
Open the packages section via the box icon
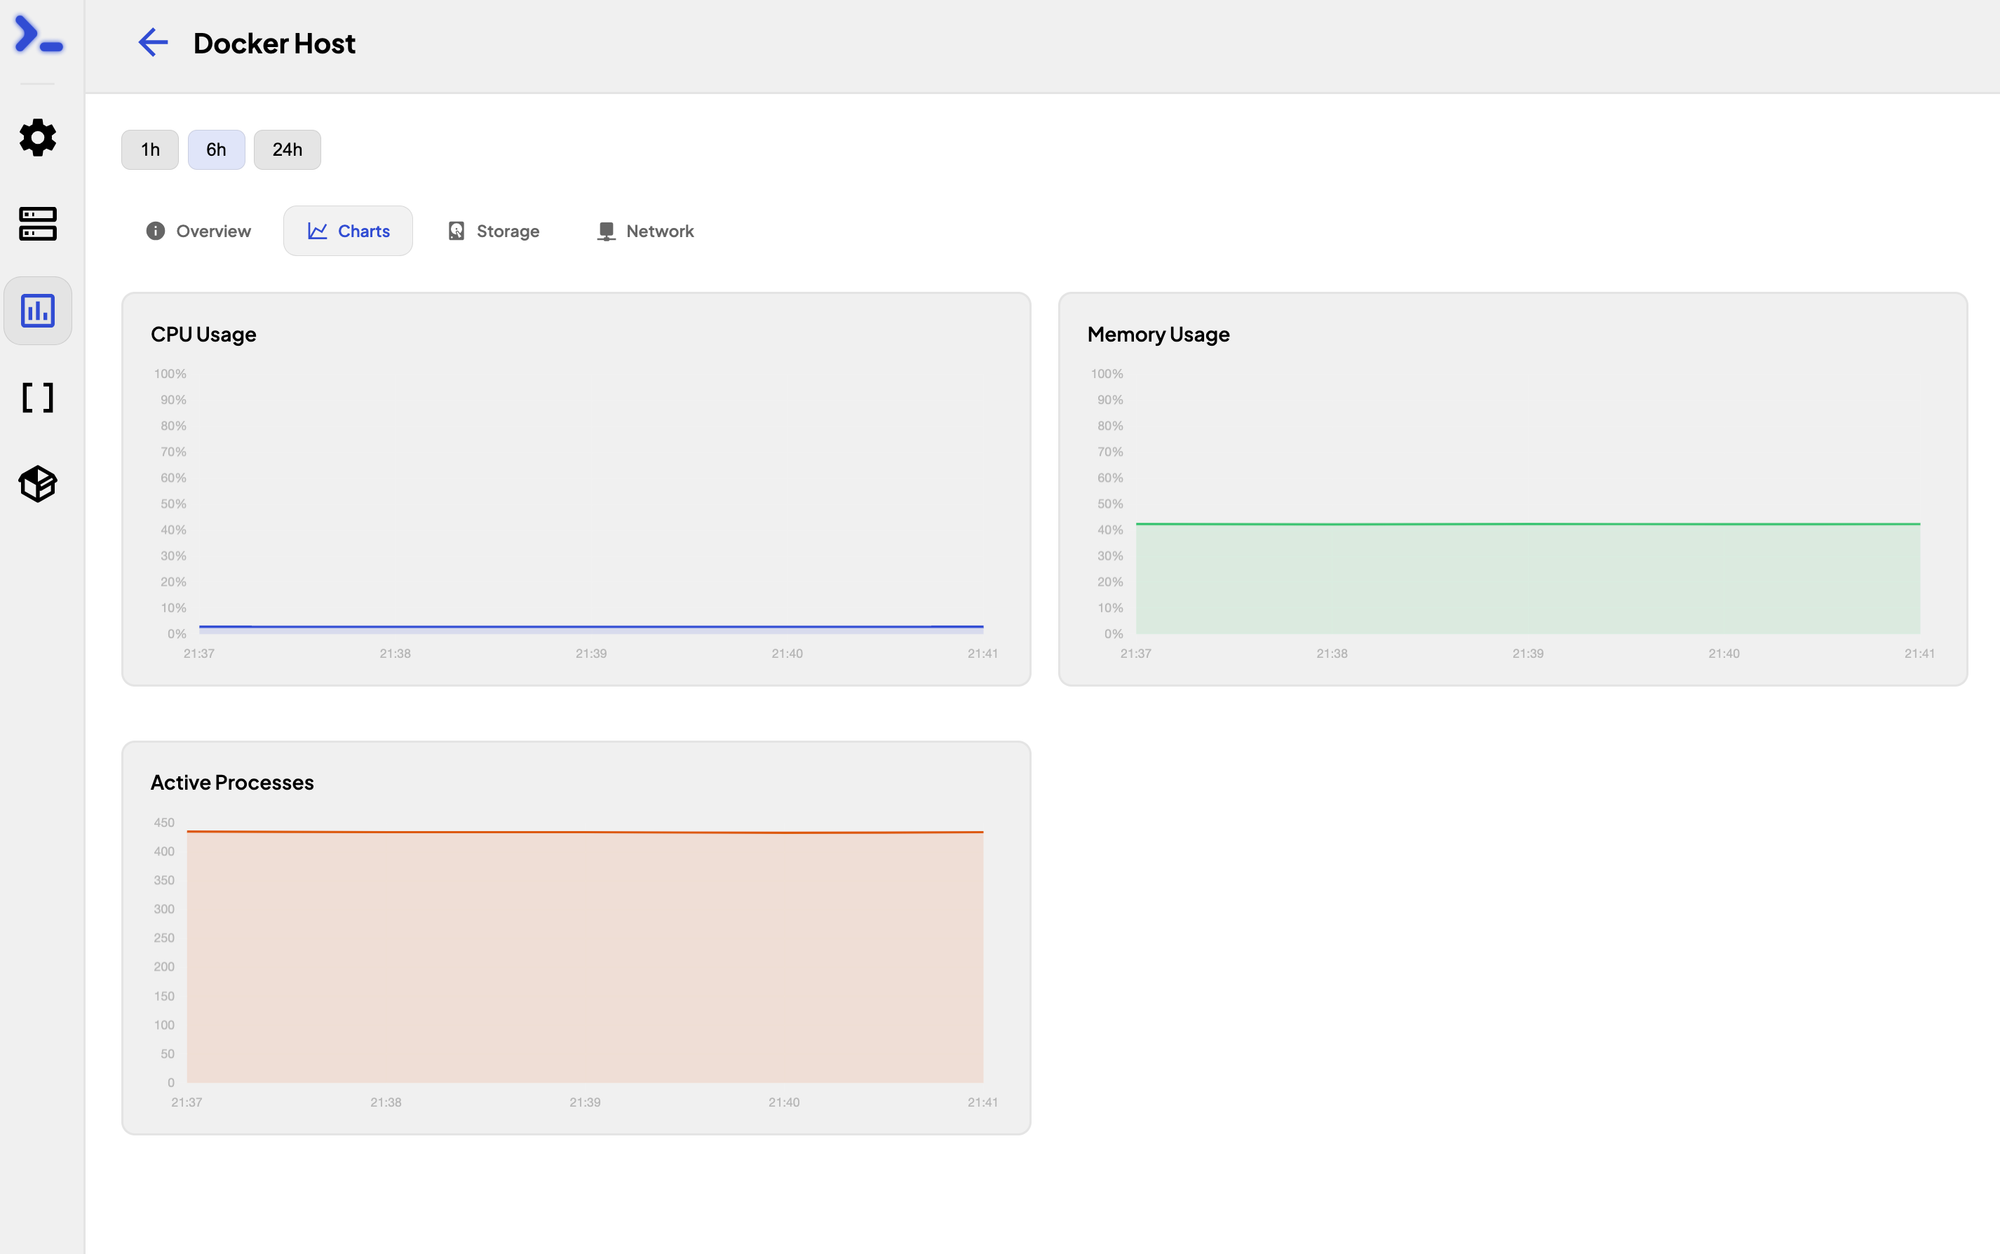tap(38, 484)
